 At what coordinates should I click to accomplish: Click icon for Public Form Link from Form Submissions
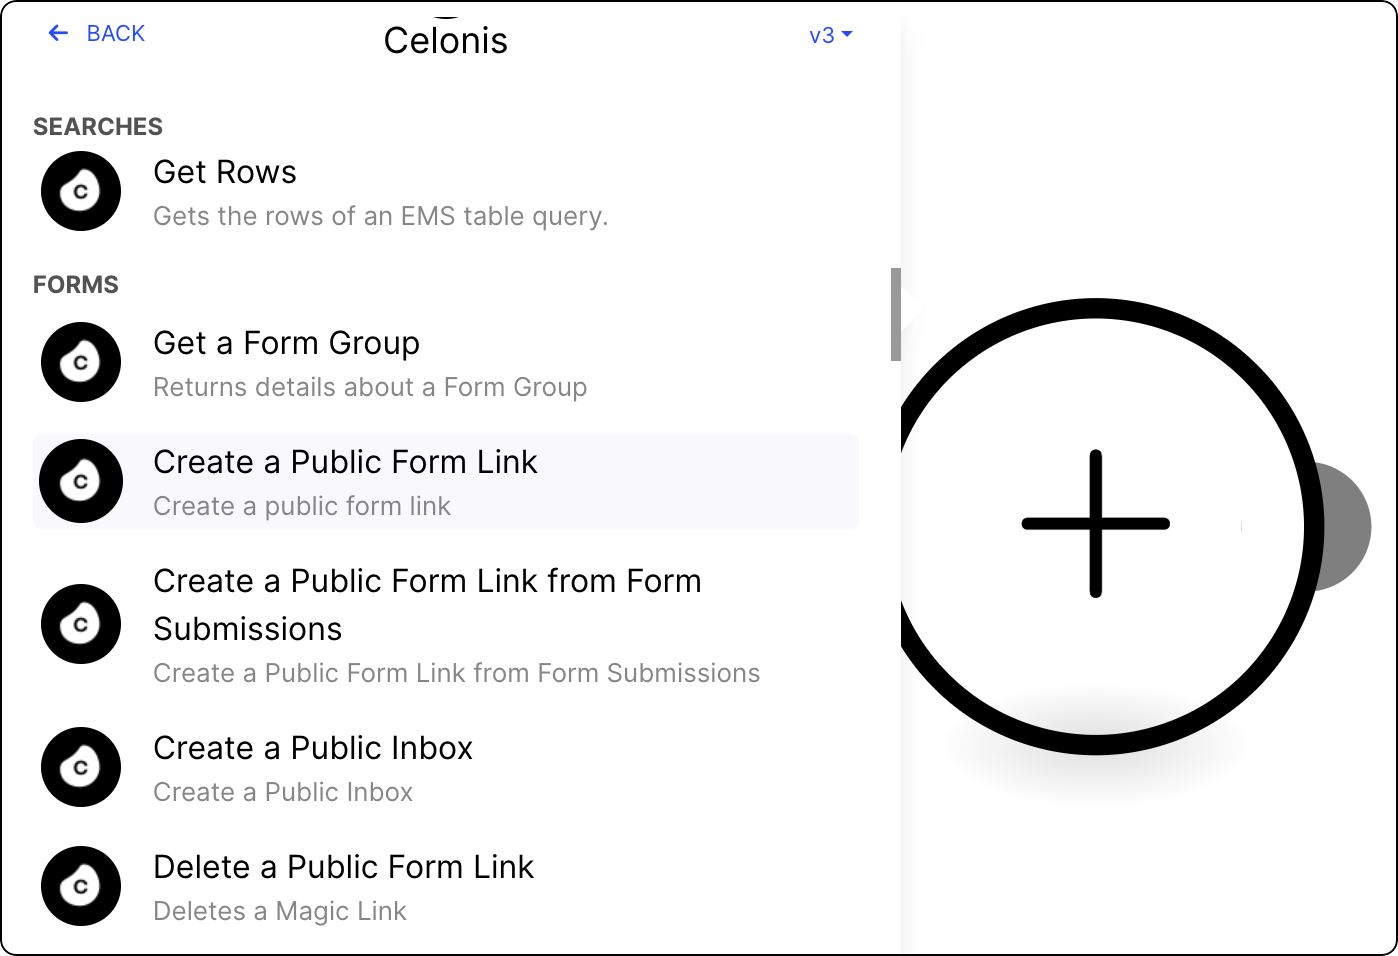pos(81,624)
